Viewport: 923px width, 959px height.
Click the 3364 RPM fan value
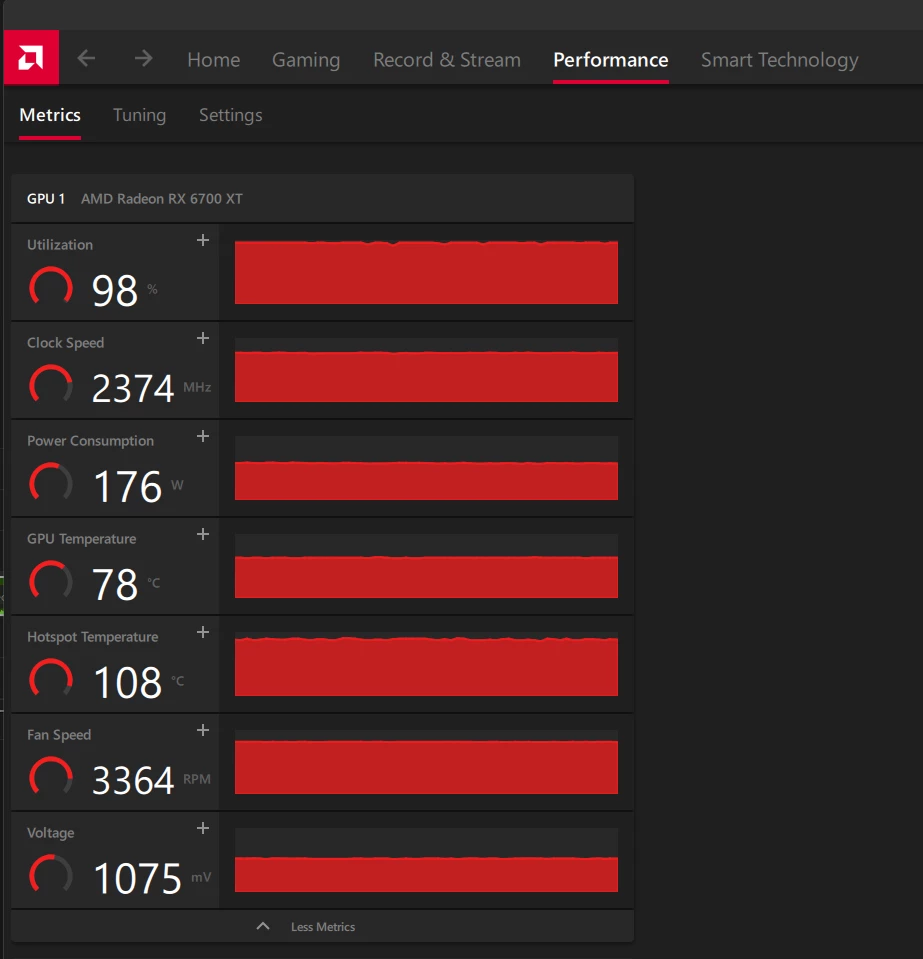click(151, 780)
